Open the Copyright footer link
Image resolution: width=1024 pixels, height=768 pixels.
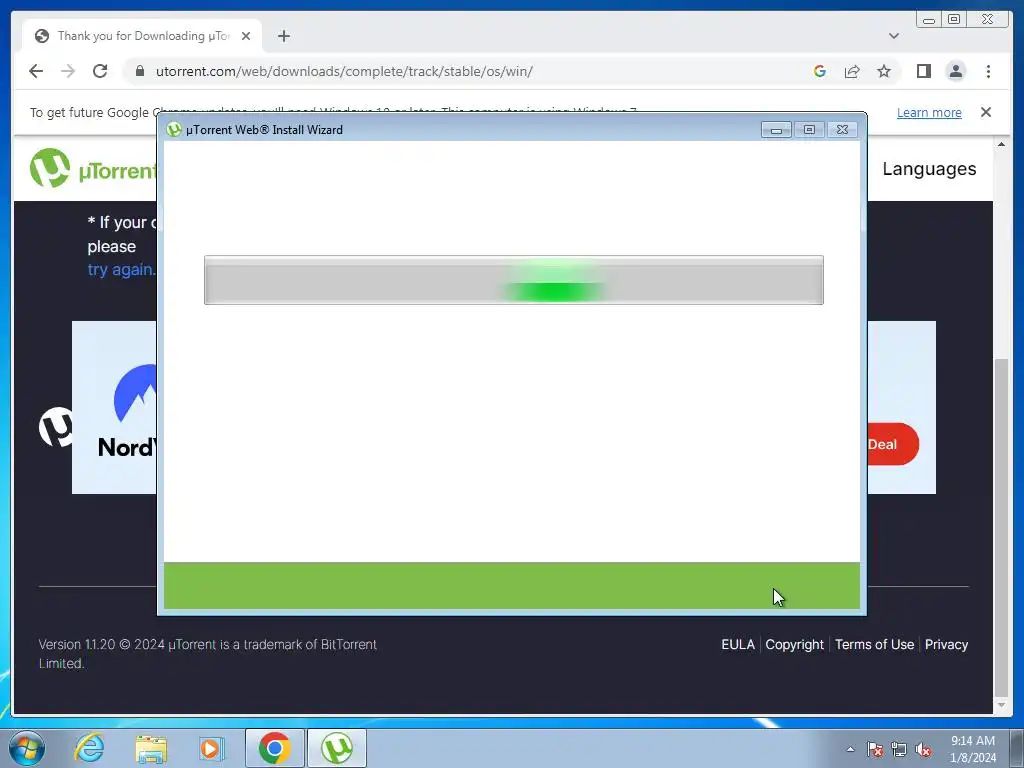794,645
